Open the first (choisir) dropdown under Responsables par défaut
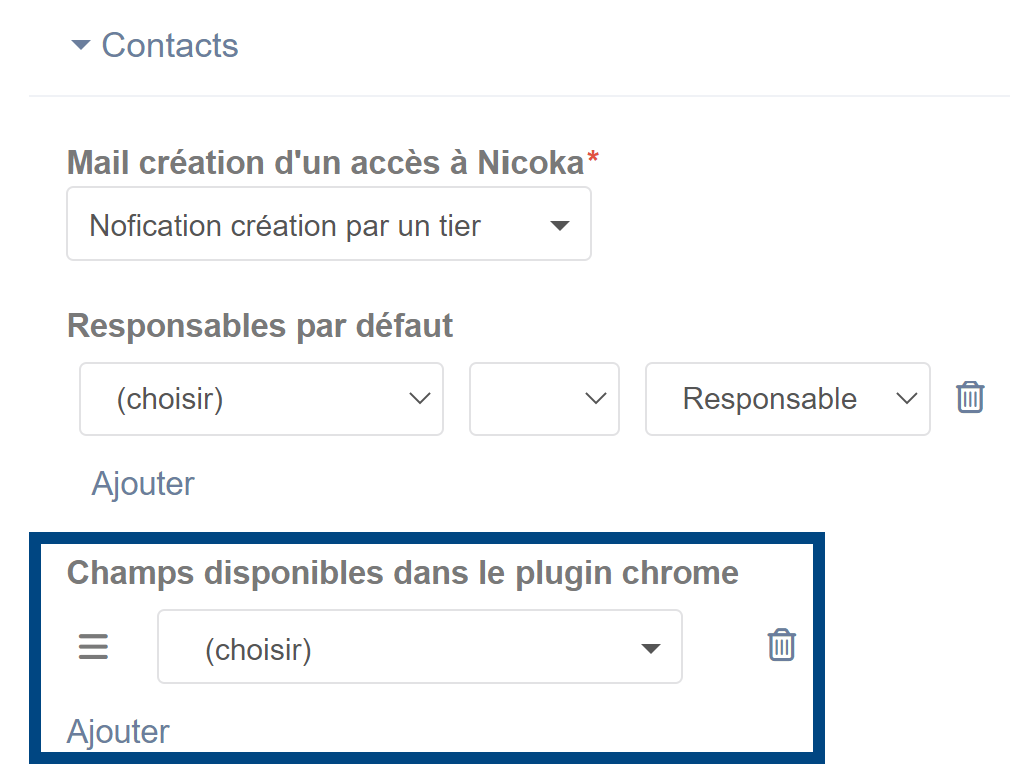This screenshot has height=765, width=1010. click(261, 399)
